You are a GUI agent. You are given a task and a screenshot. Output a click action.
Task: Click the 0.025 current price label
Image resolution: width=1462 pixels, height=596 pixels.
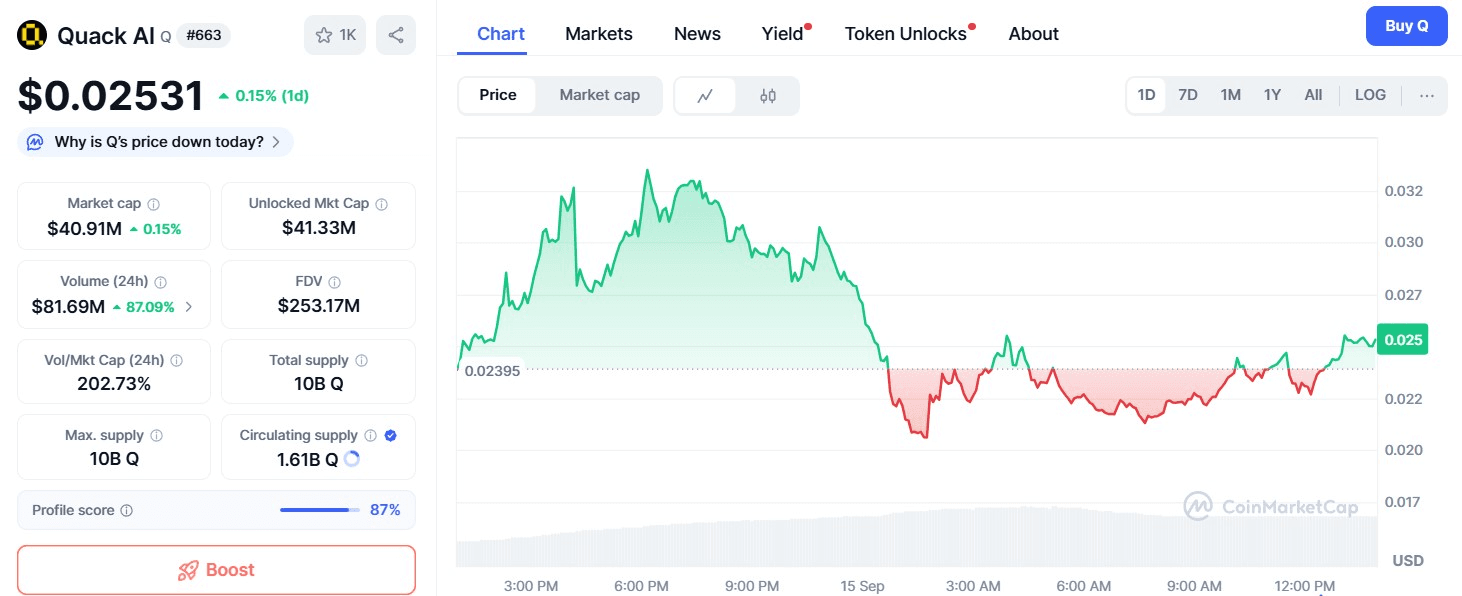[1403, 340]
